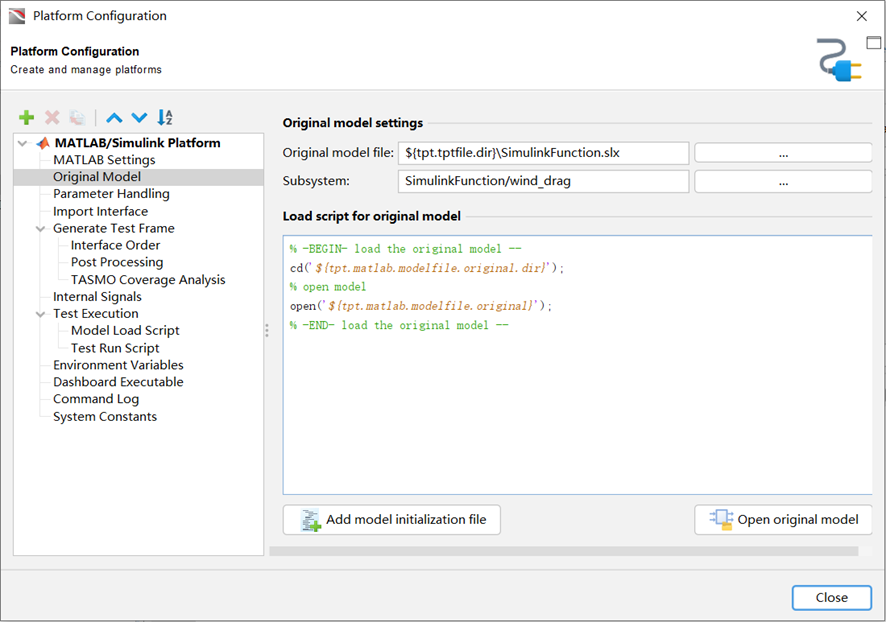Open Dashboard Executable page
The height and width of the screenshot is (622, 886).
coord(118,382)
